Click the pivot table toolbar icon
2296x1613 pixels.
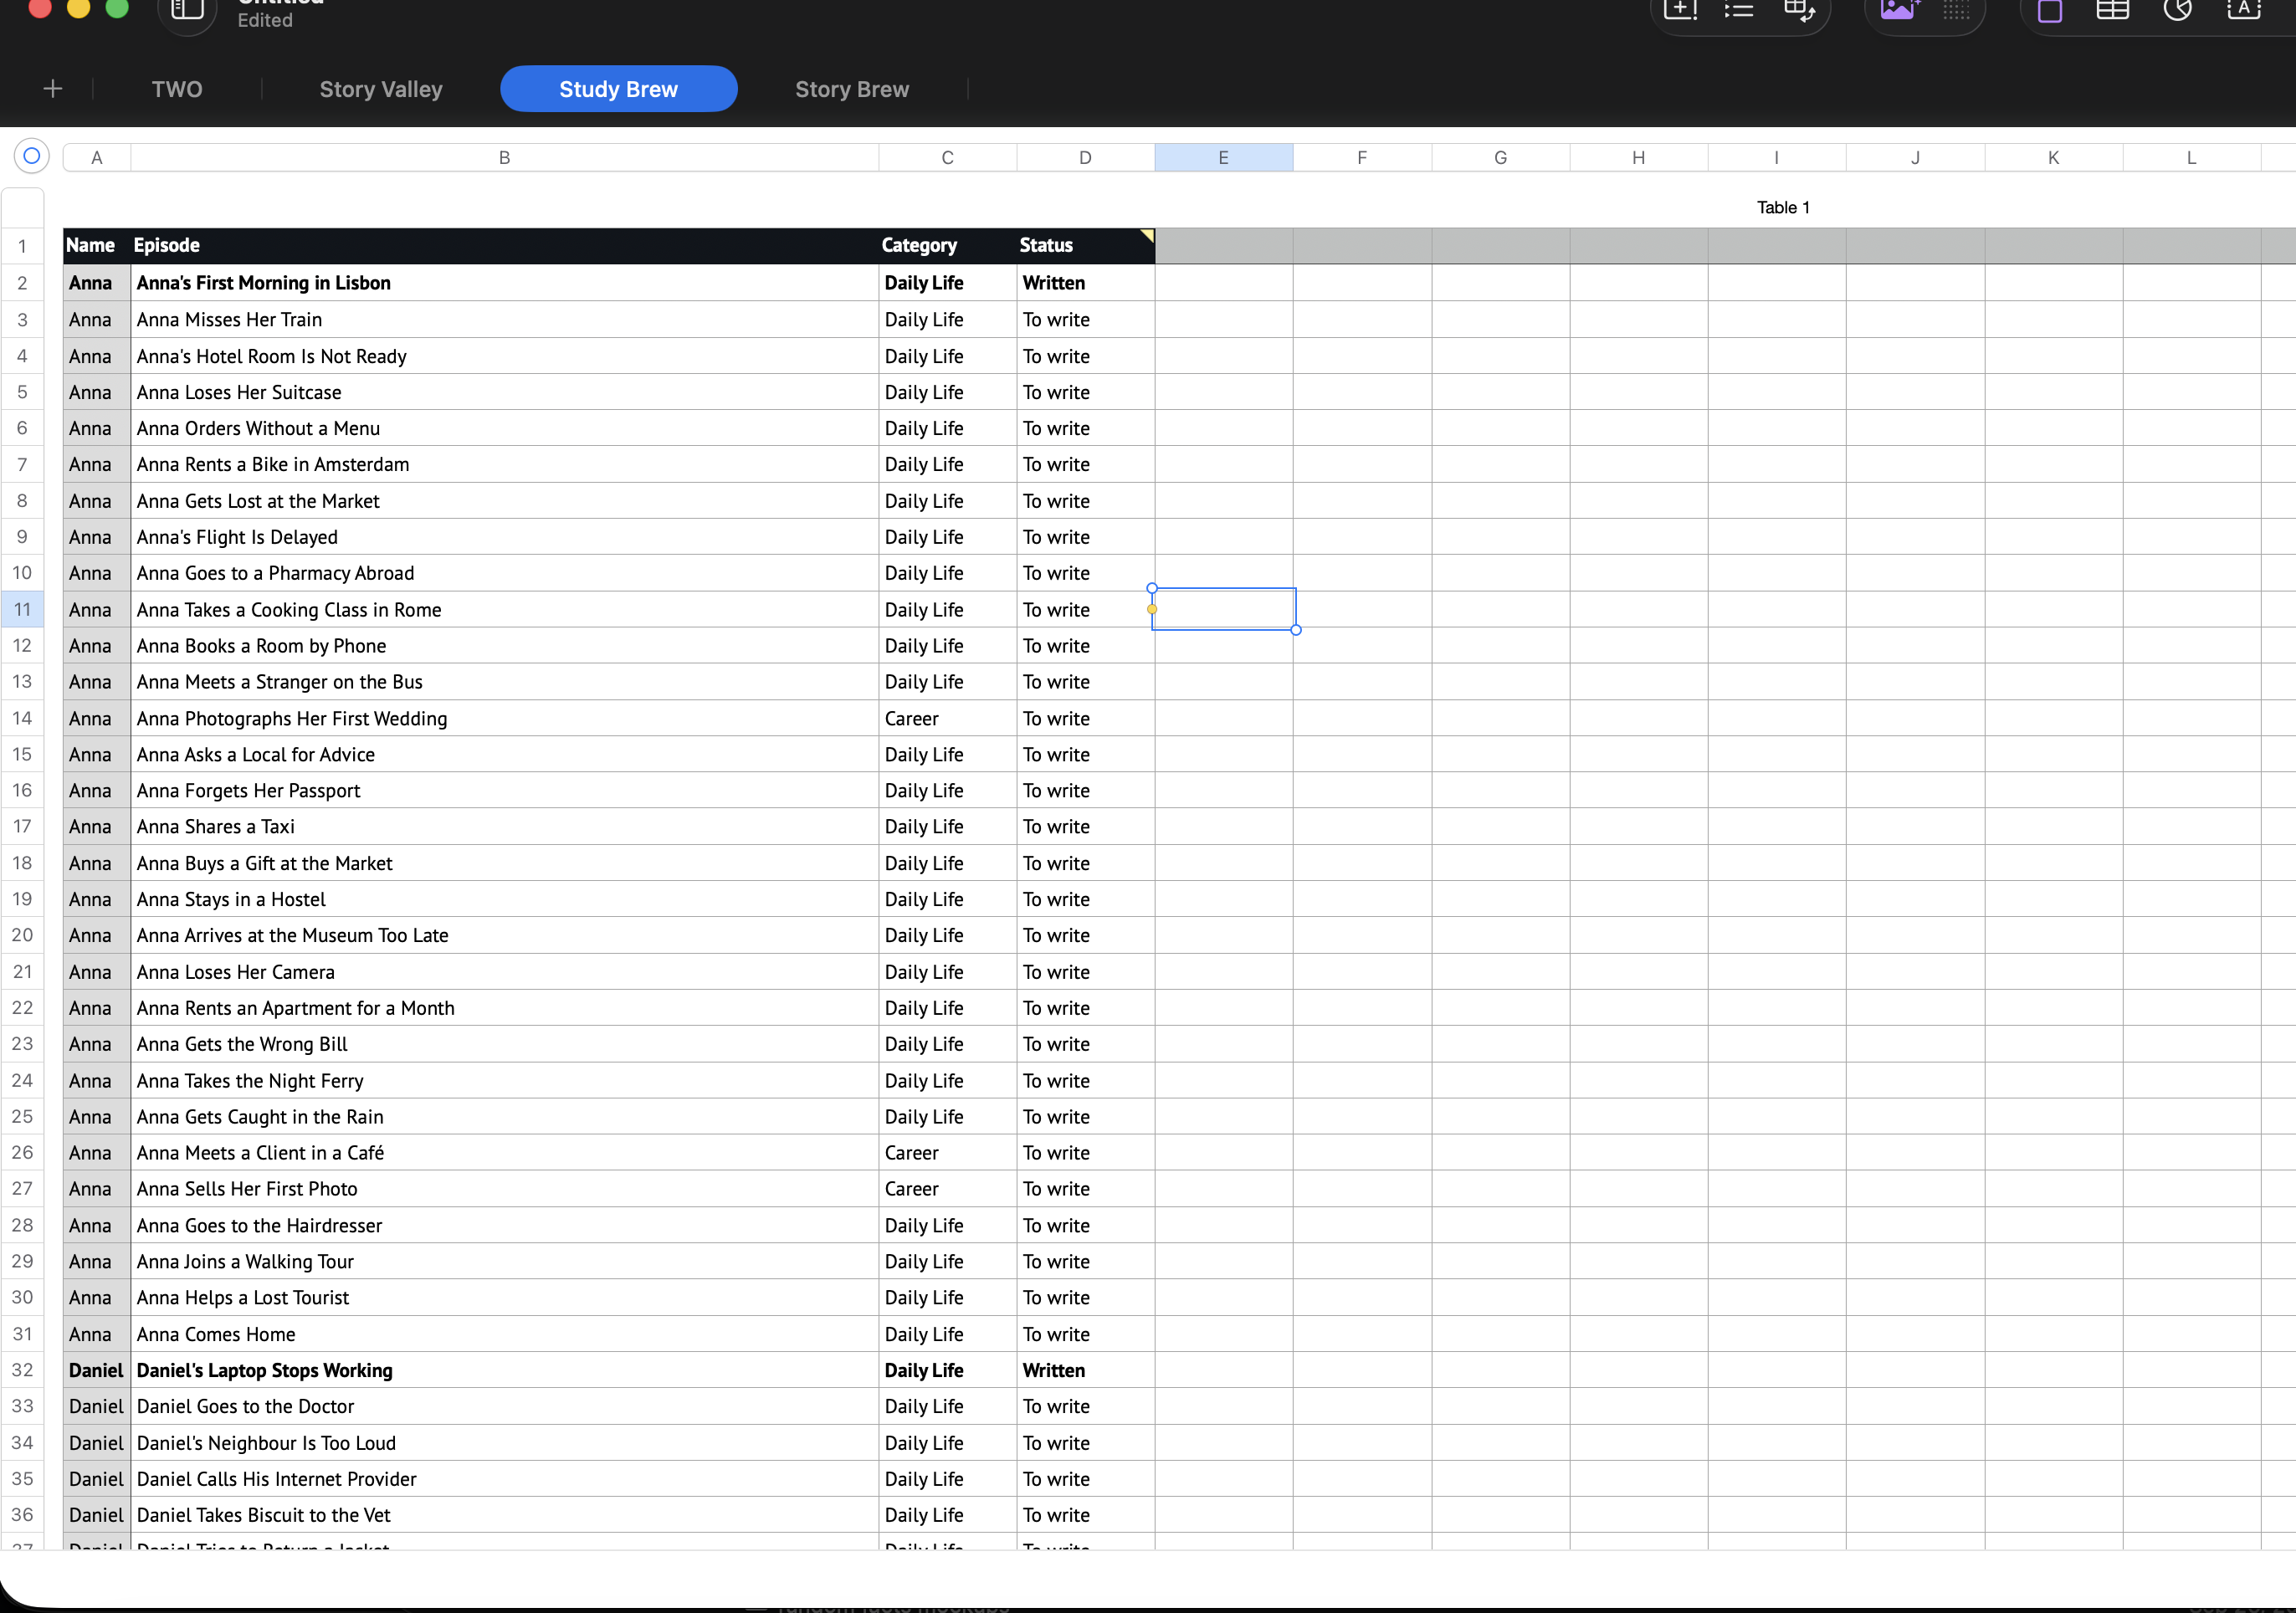(1799, 10)
